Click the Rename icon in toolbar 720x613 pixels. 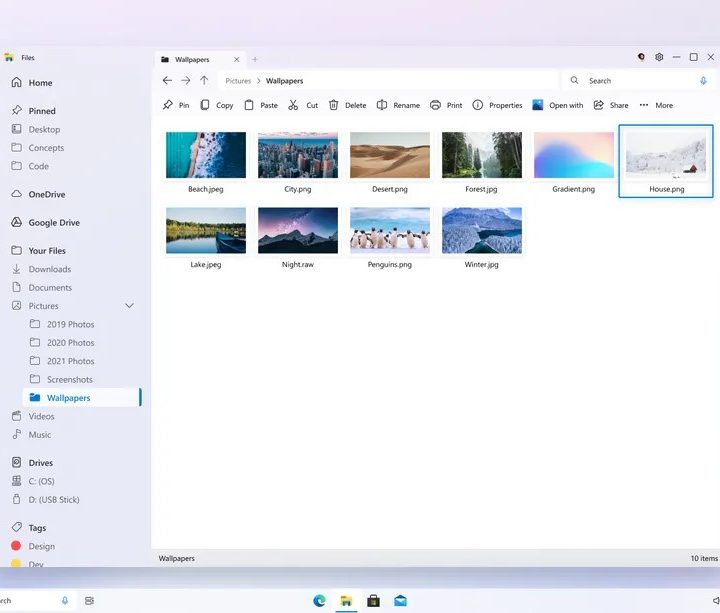[x=382, y=105]
